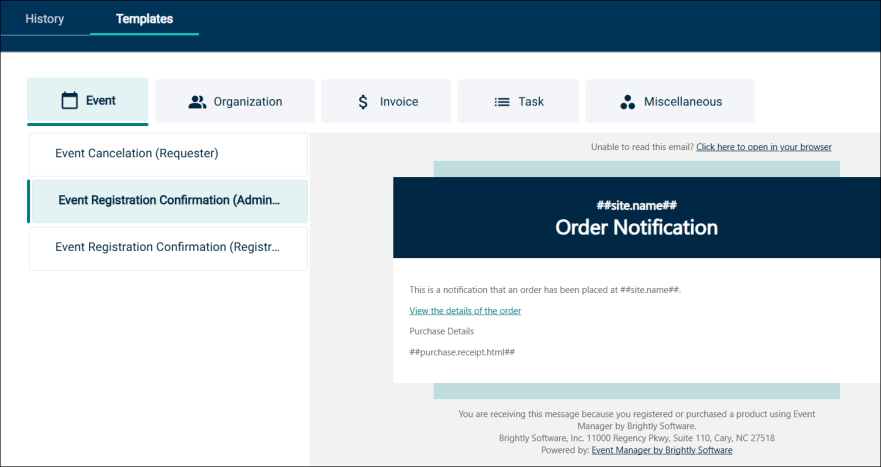This screenshot has height=467, width=881.
Task: Click the people icon on Organization tab
Action: pos(197,102)
